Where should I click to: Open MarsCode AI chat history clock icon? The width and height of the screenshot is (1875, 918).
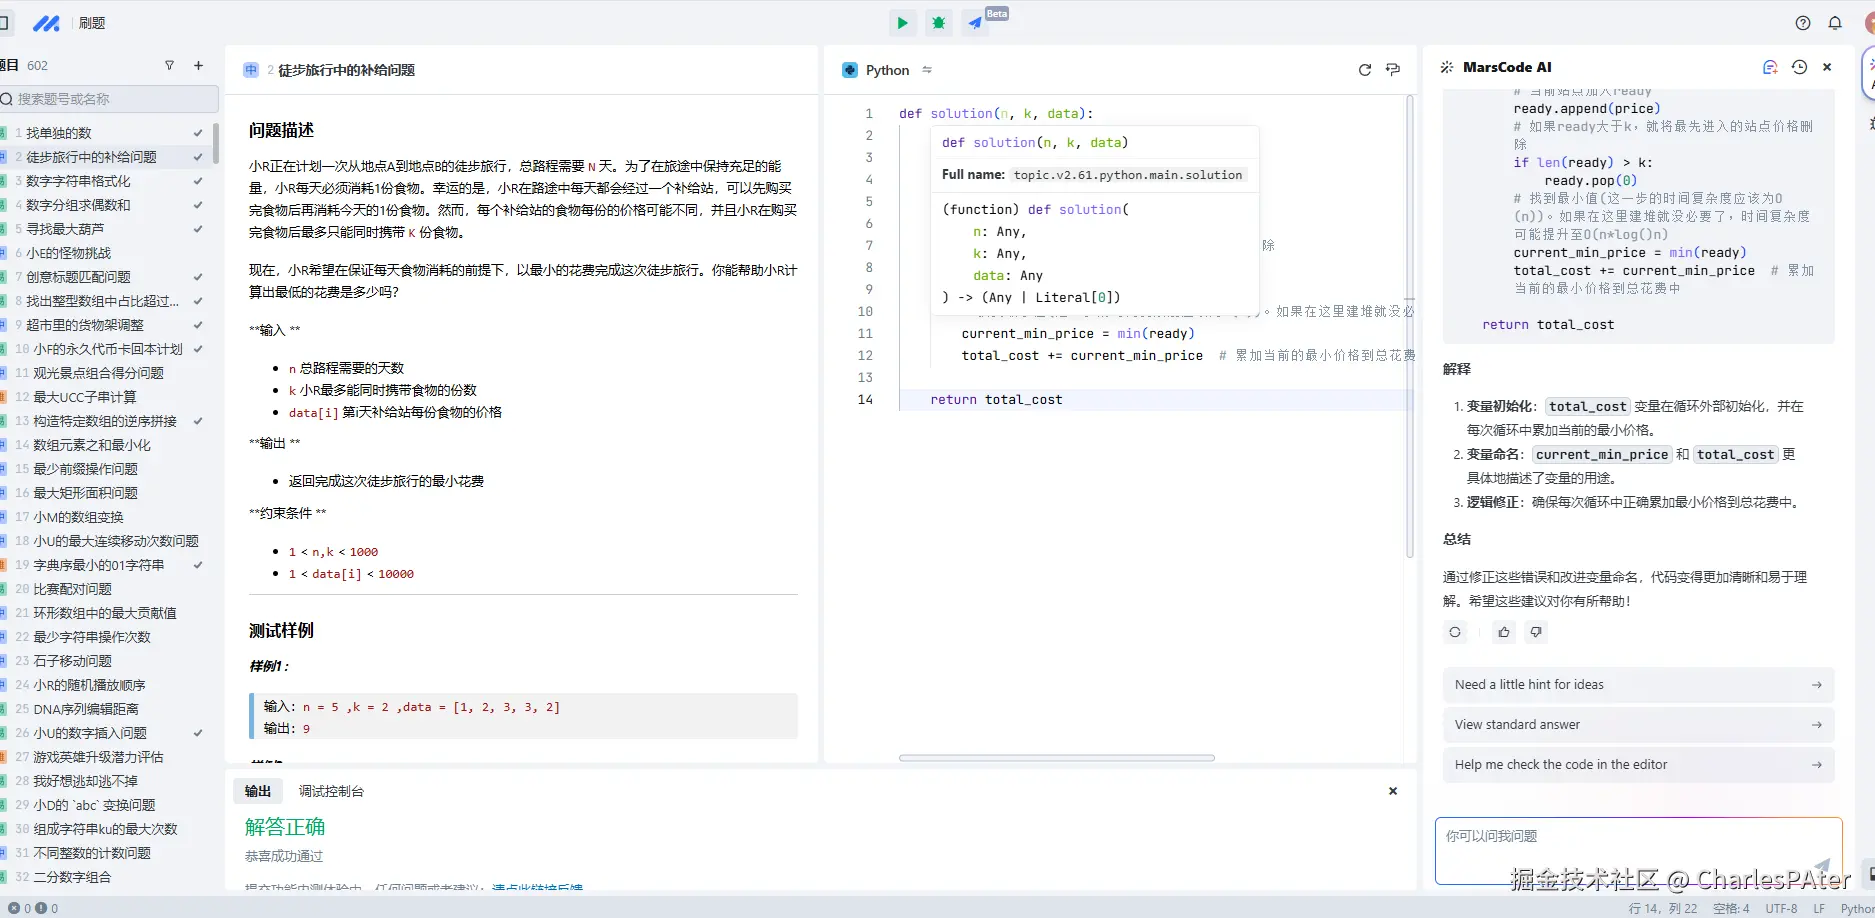click(x=1798, y=66)
